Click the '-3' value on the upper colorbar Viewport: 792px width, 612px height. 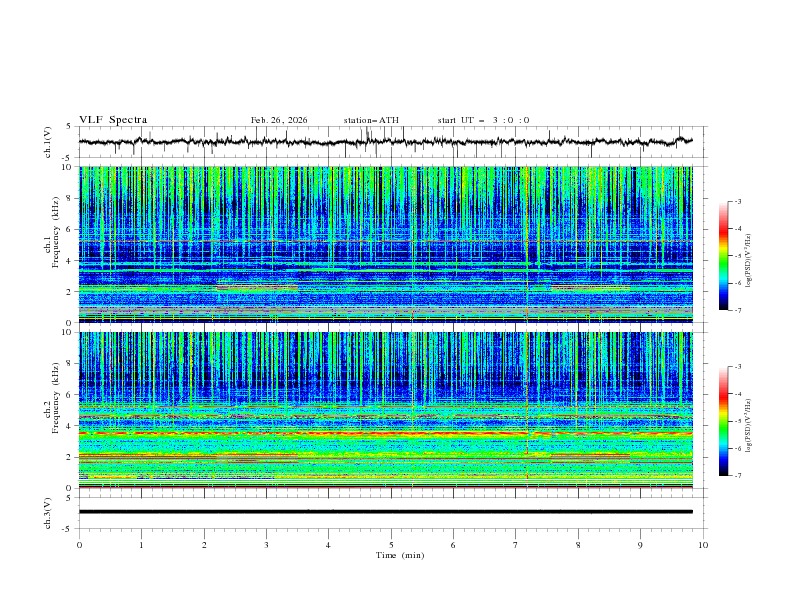738,202
